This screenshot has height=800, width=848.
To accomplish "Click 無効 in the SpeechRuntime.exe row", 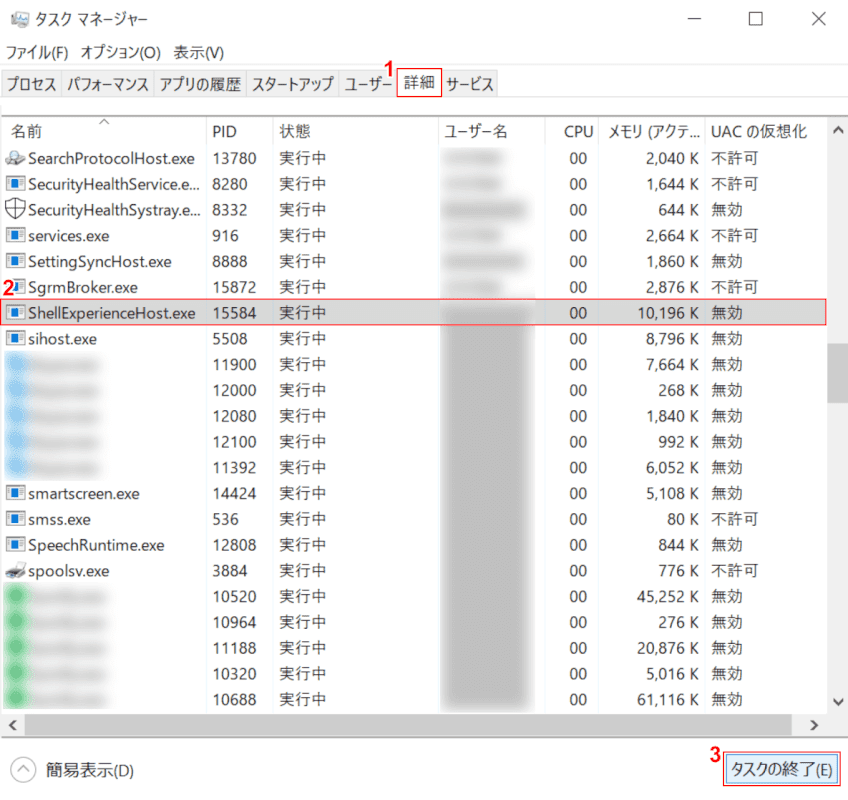I will pos(727,545).
